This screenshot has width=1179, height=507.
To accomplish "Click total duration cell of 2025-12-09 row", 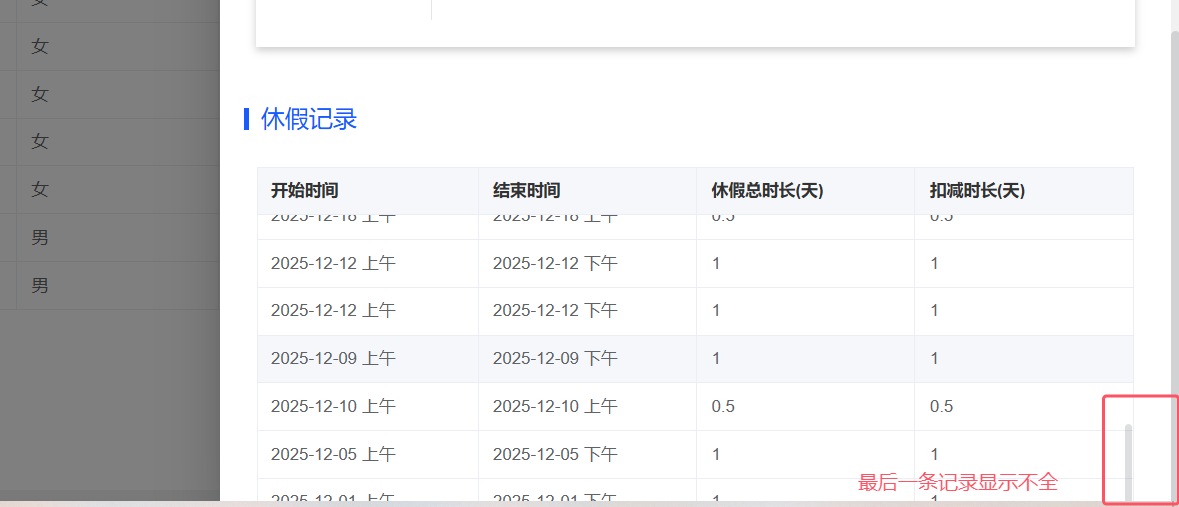I will point(716,358).
